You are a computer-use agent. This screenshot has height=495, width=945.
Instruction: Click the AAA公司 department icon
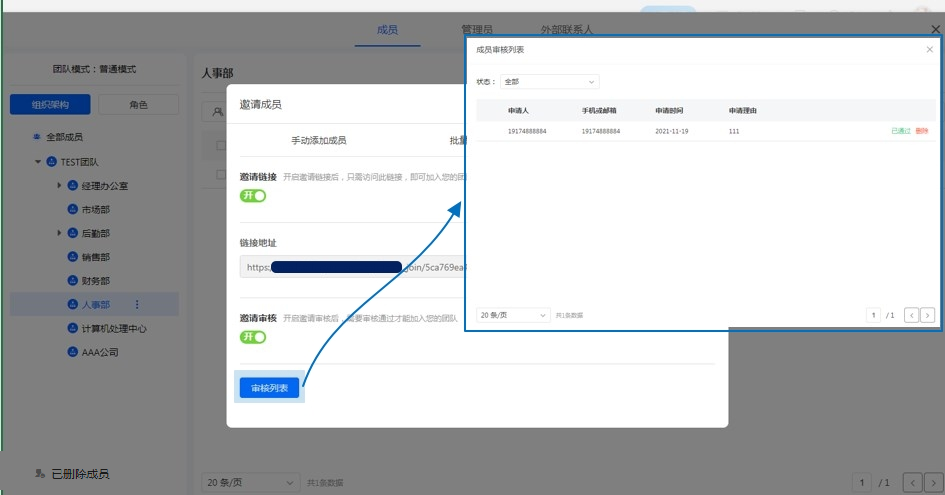[x=72, y=352]
